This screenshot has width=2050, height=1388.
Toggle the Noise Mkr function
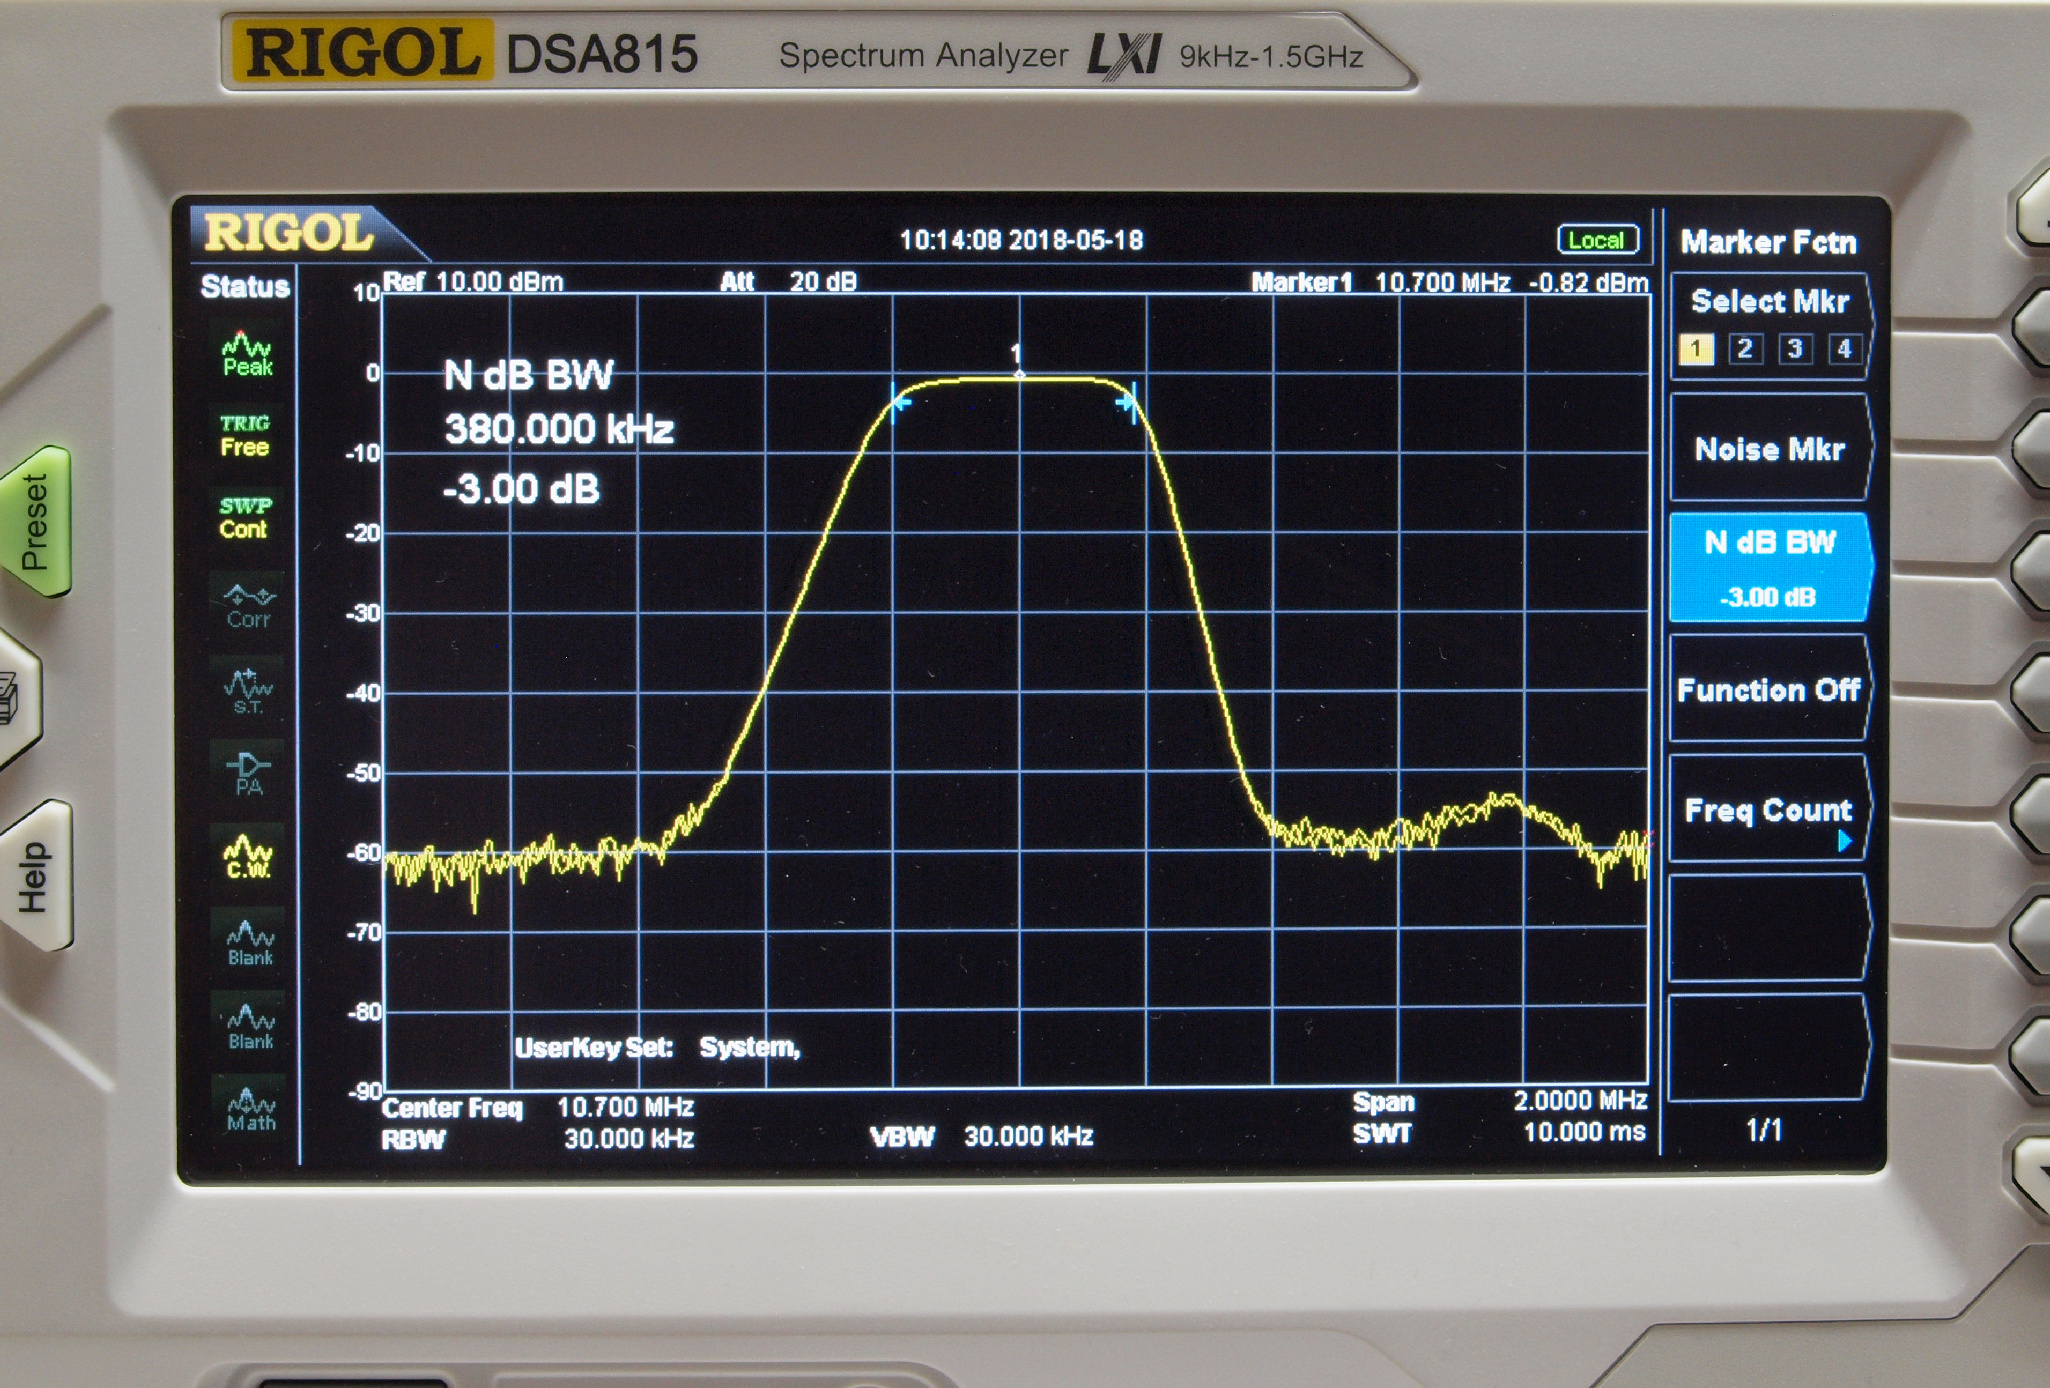1768,449
